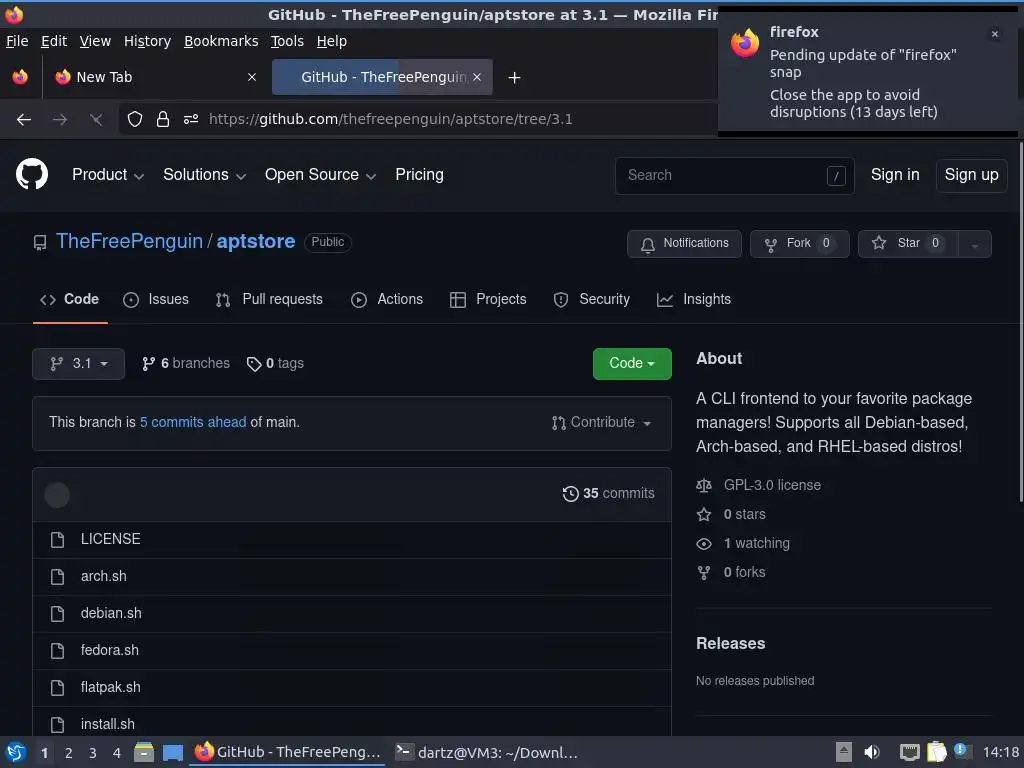Select the Code repository tab
The height and width of the screenshot is (768, 1024).
pyautogui.click(x=70, y=299)
